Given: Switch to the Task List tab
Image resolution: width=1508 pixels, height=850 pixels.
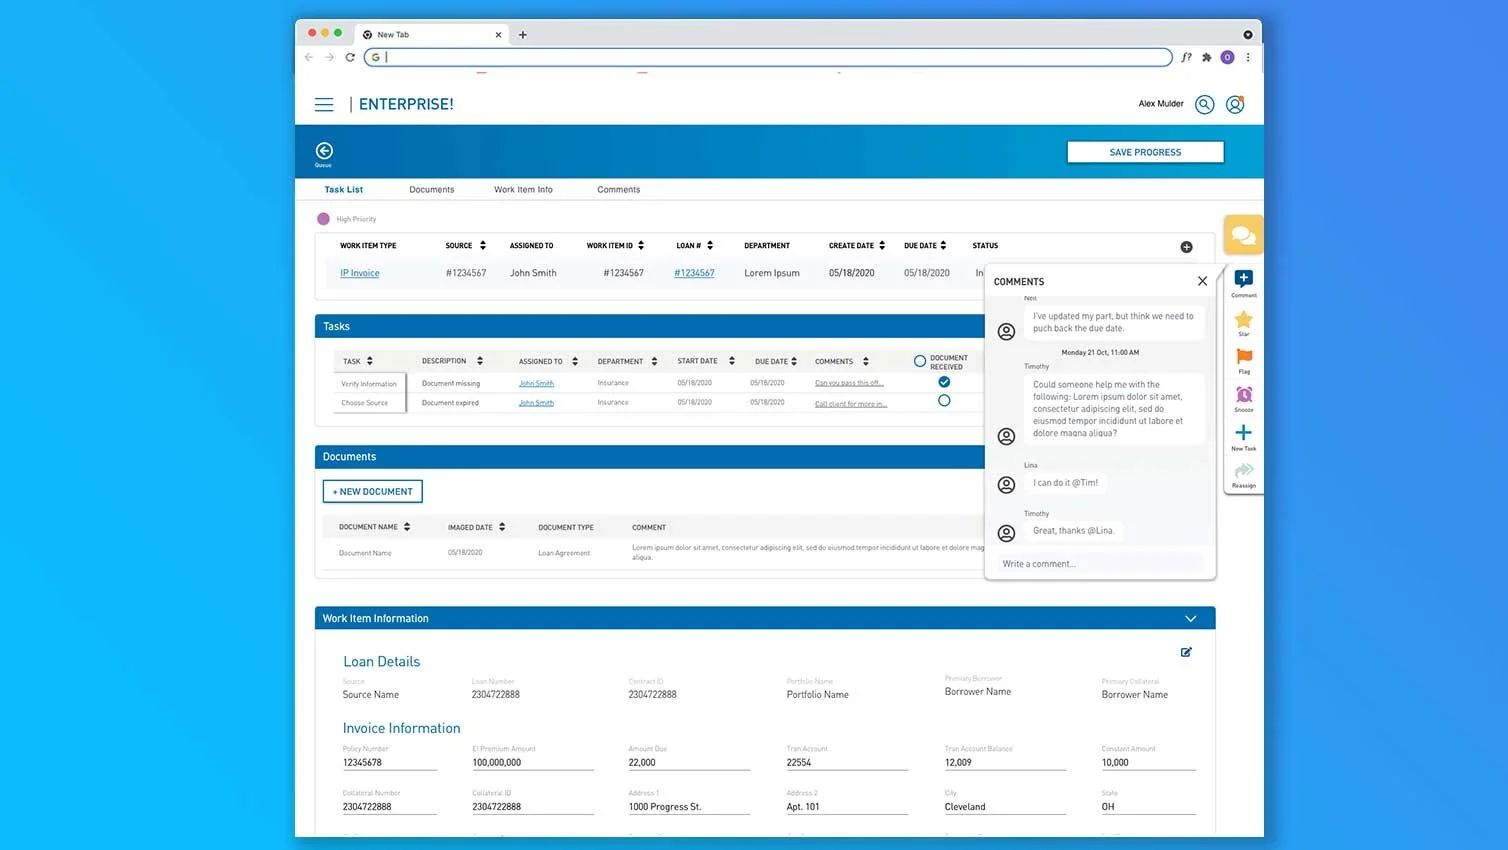Looking at the screenshot, I should [344, 190].
